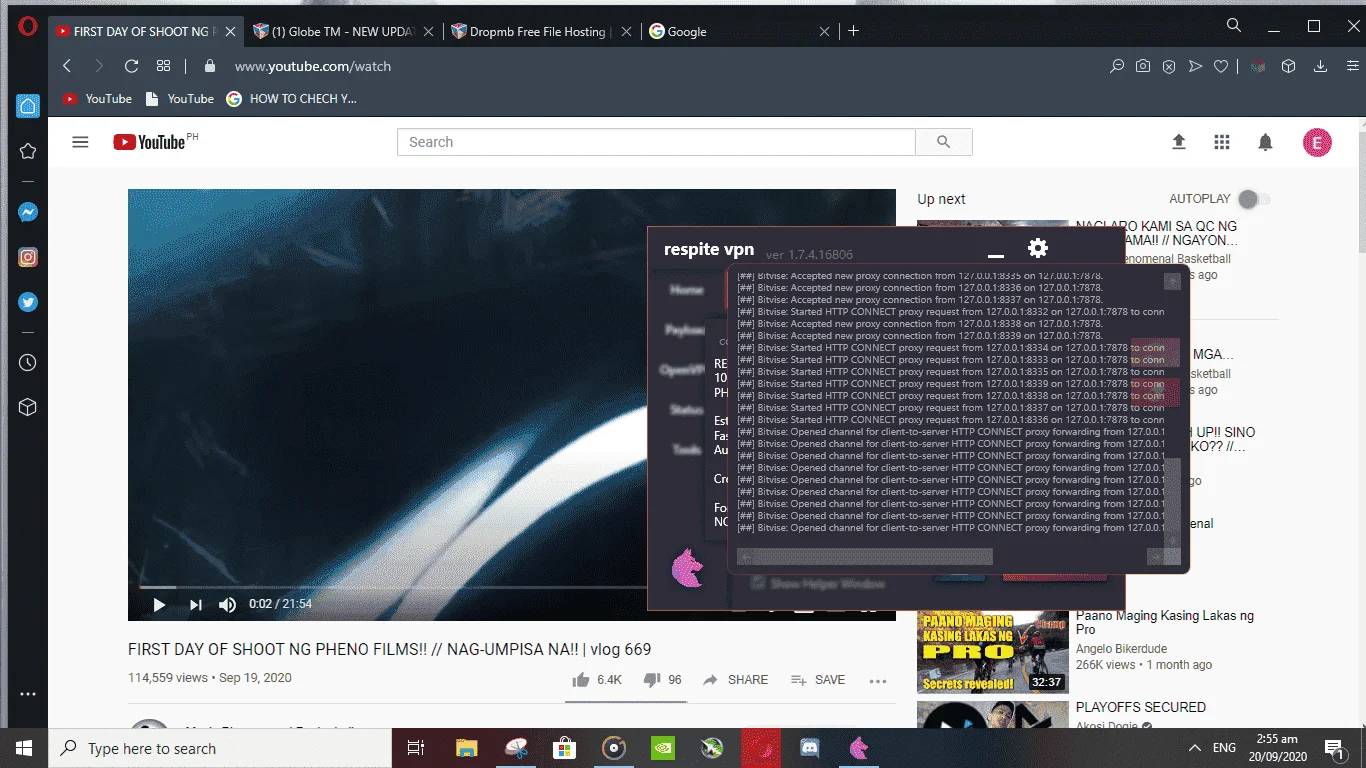Mute the video player volume
This screenshot has width=1366, height=768.
[x=228, y=604]
